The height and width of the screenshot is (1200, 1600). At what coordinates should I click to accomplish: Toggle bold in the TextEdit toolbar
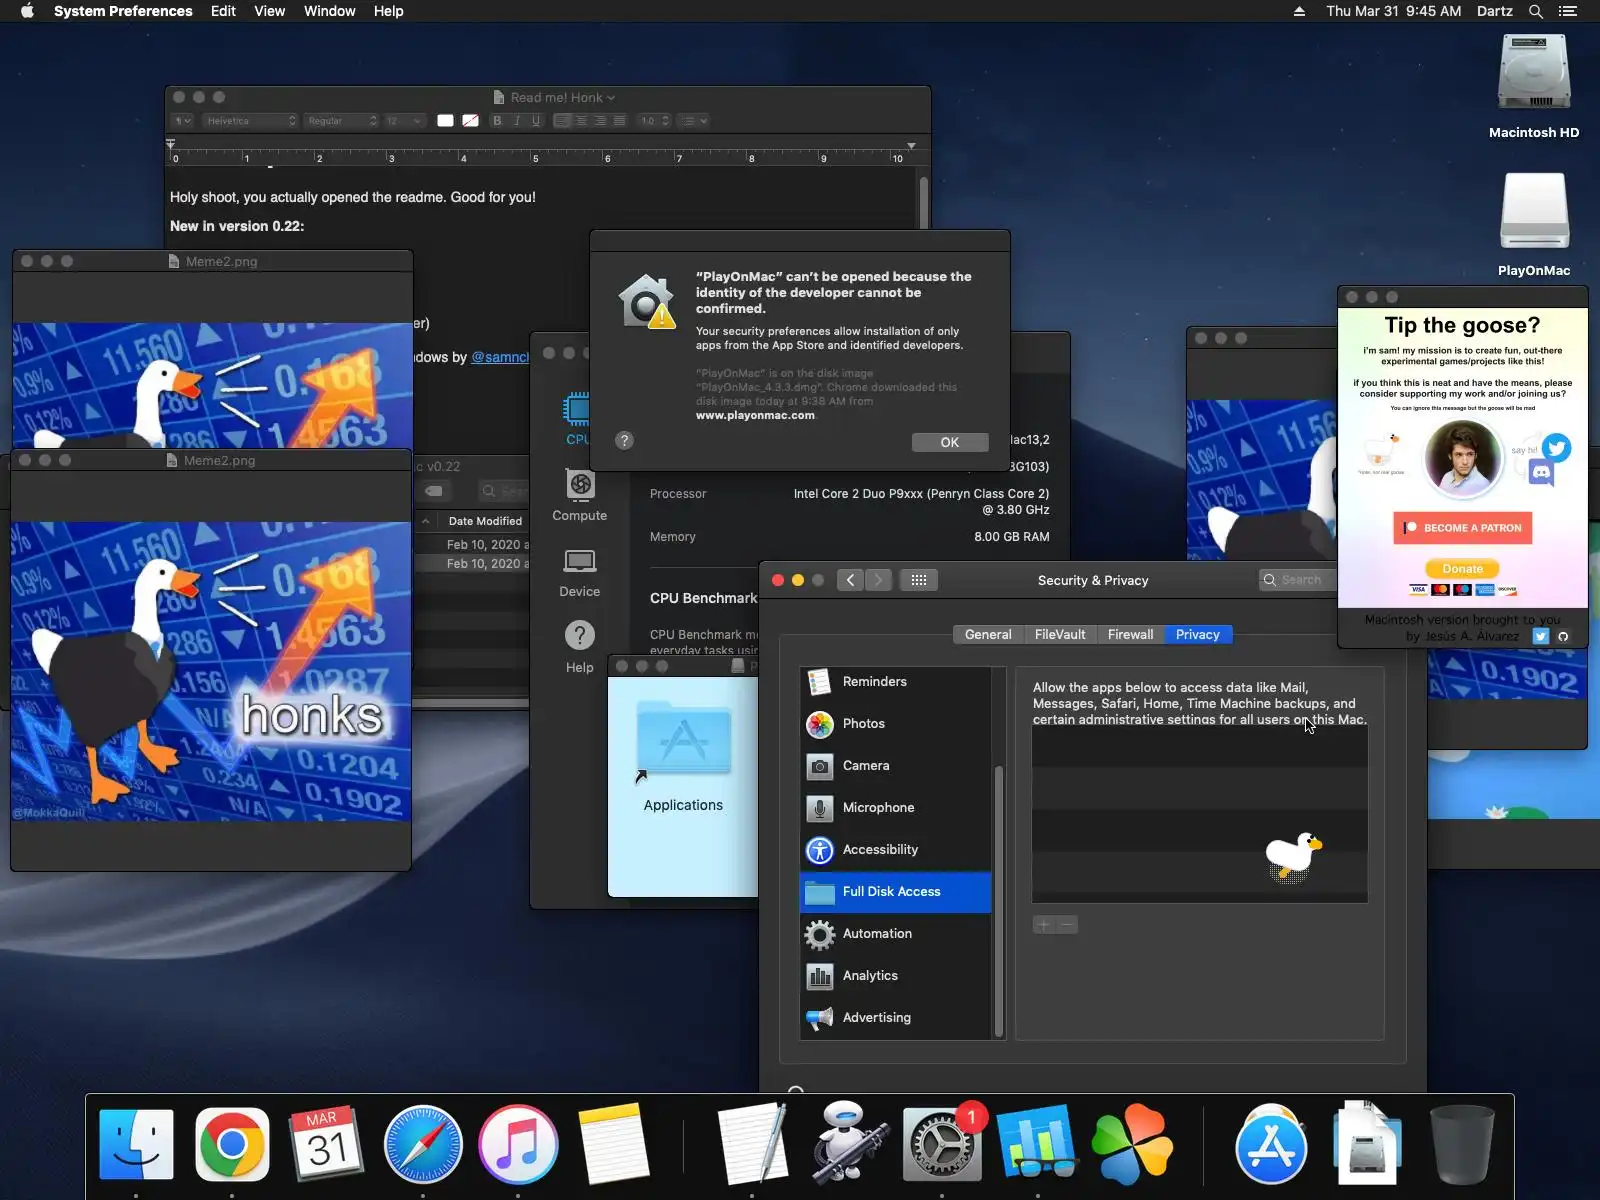click(x=497, y=121)
